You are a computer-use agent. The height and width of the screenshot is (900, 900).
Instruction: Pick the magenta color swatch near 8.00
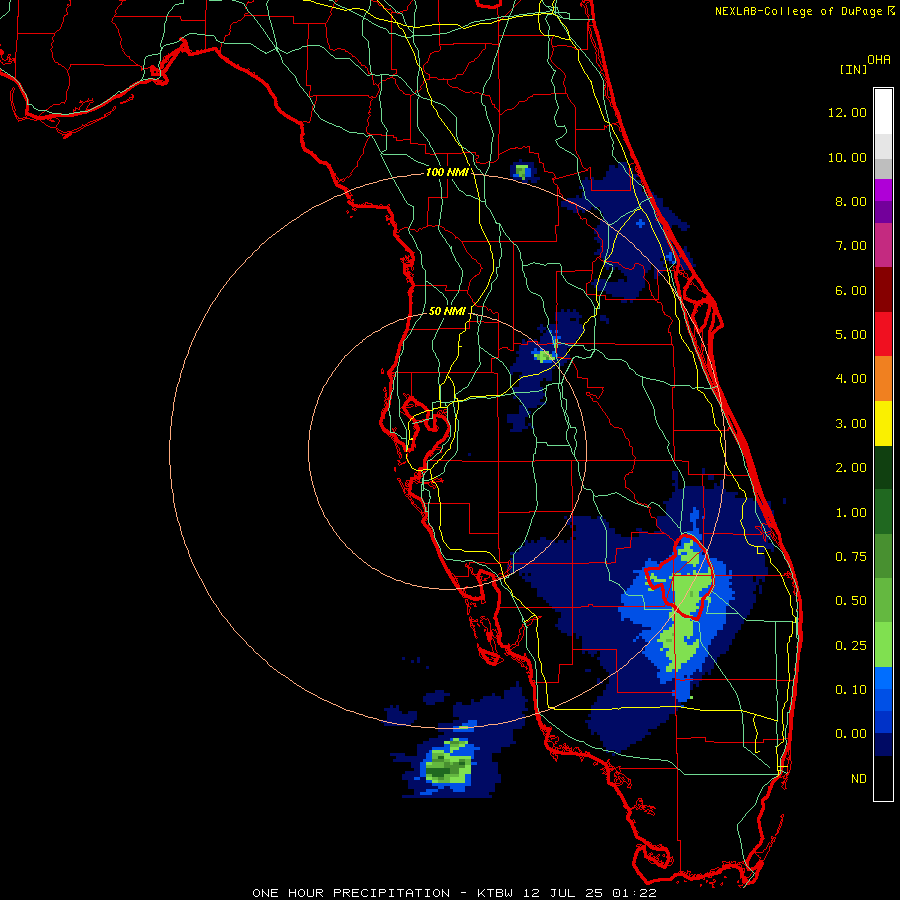(x=883, y=190)
